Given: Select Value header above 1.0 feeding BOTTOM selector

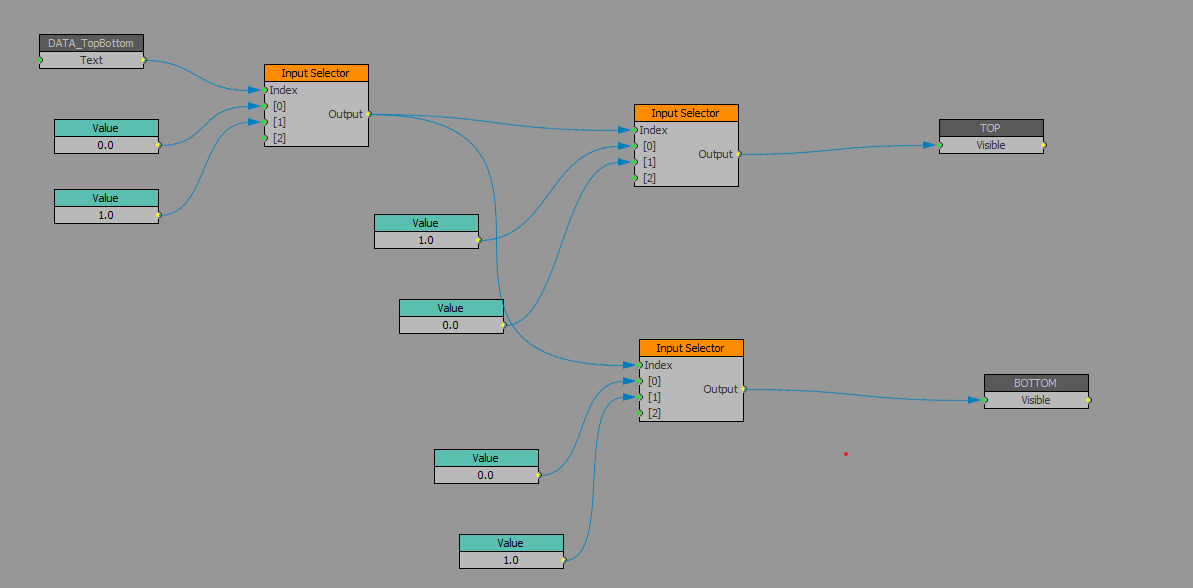Looking at the screenshot, I should [511, 543].
